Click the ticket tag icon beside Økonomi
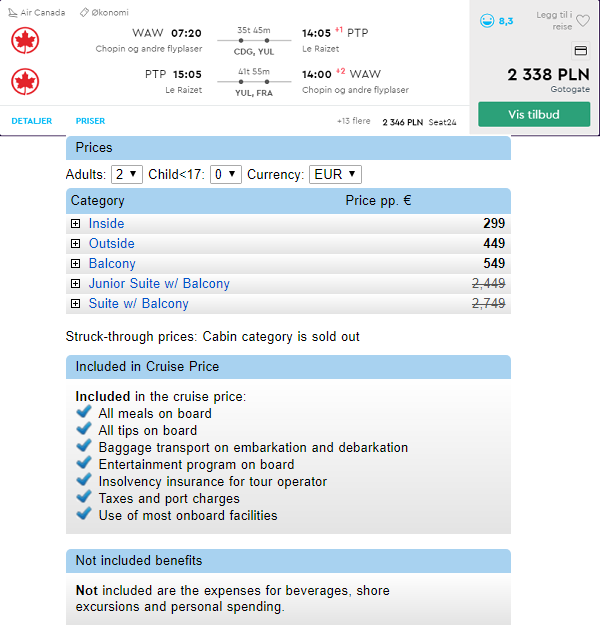Image resolution: width=600 pixels, height=627 pixels. point(84,12)
